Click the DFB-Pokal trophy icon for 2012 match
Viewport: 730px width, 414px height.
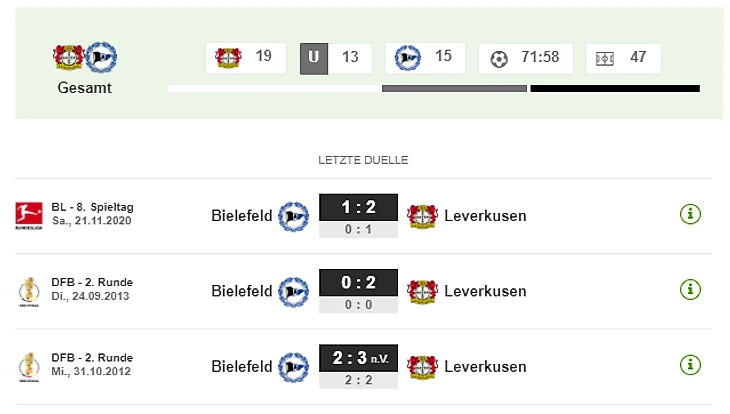point(29,367)
